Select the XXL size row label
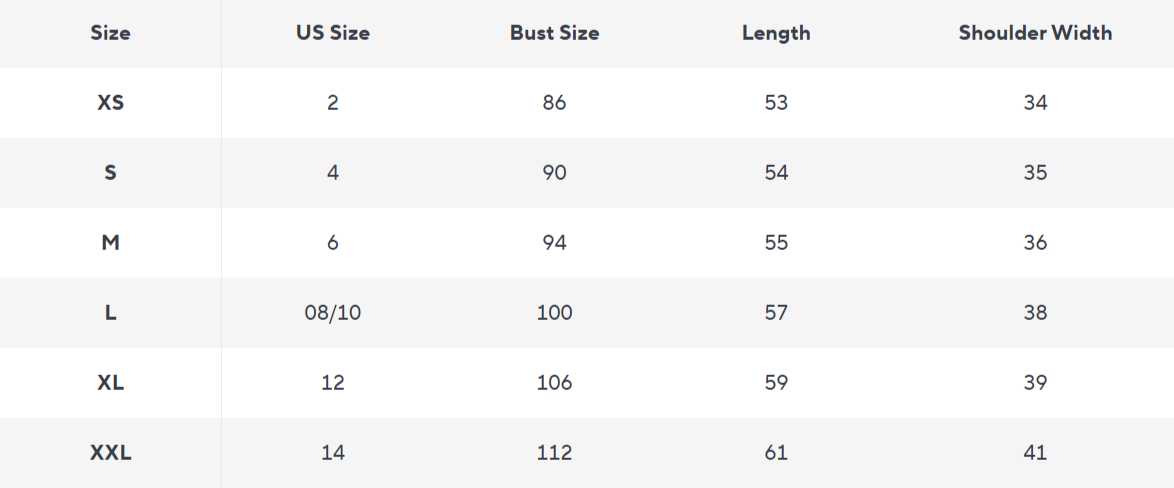The width and height of the screenshot is (1174, 488). tap(110, 453)
